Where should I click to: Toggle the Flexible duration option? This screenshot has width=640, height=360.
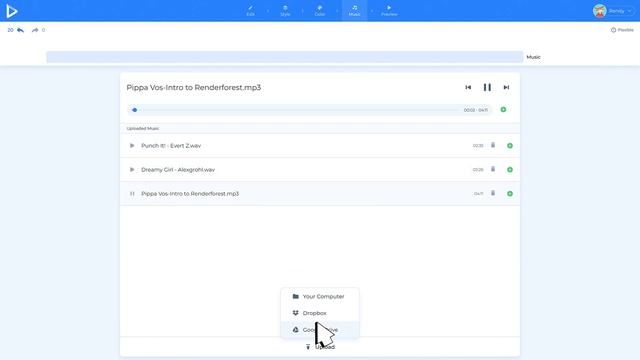coord(622,30)
